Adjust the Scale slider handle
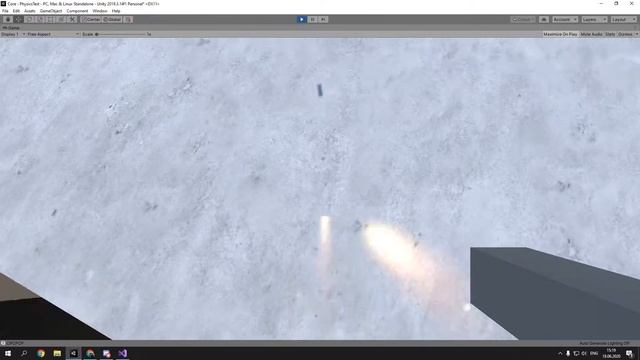The width and height of the screenshot is (640, 360). click(97, 34)
